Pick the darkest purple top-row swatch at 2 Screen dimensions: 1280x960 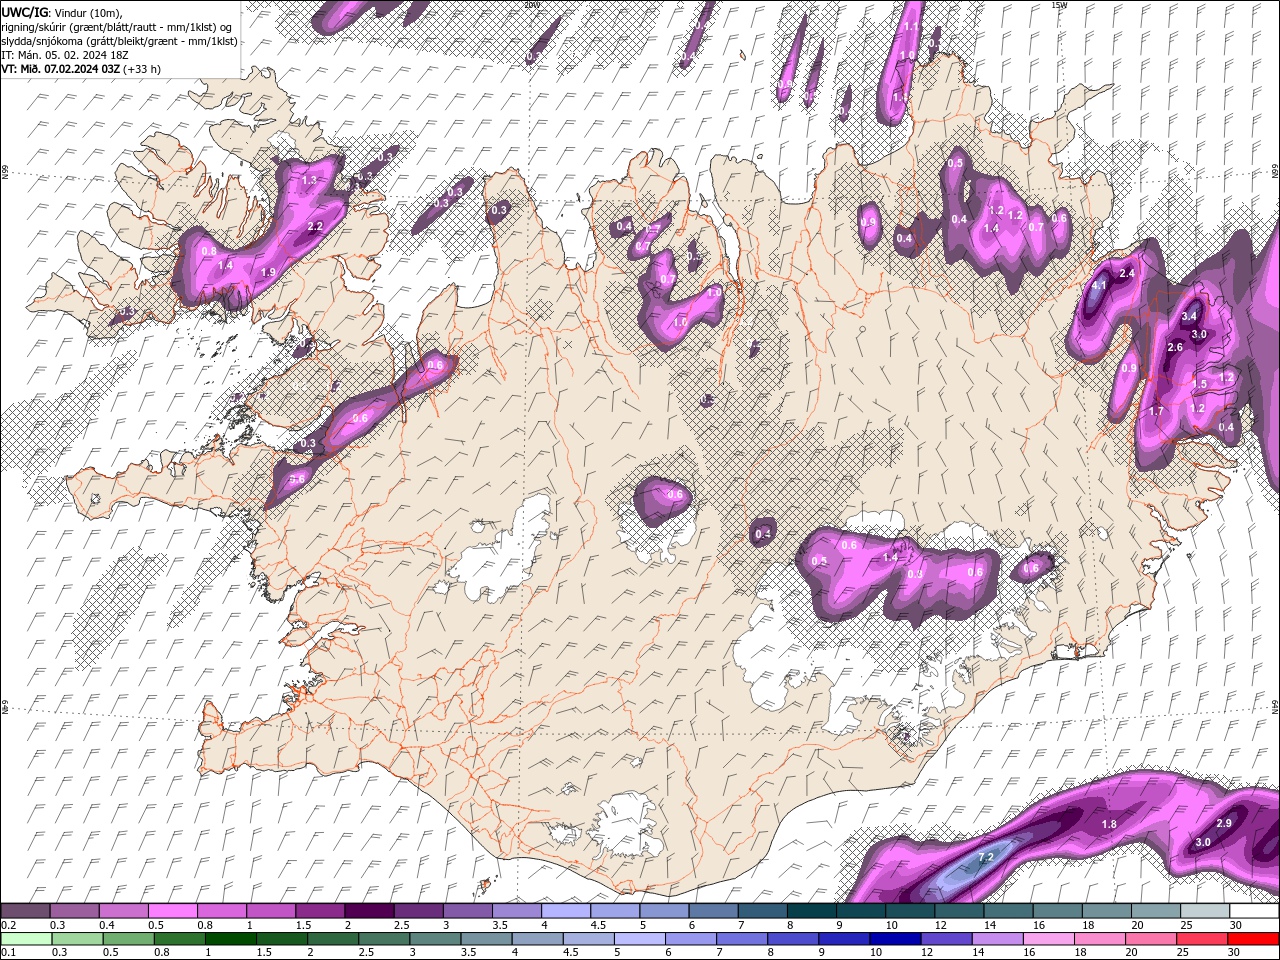(x=368, y=911)
